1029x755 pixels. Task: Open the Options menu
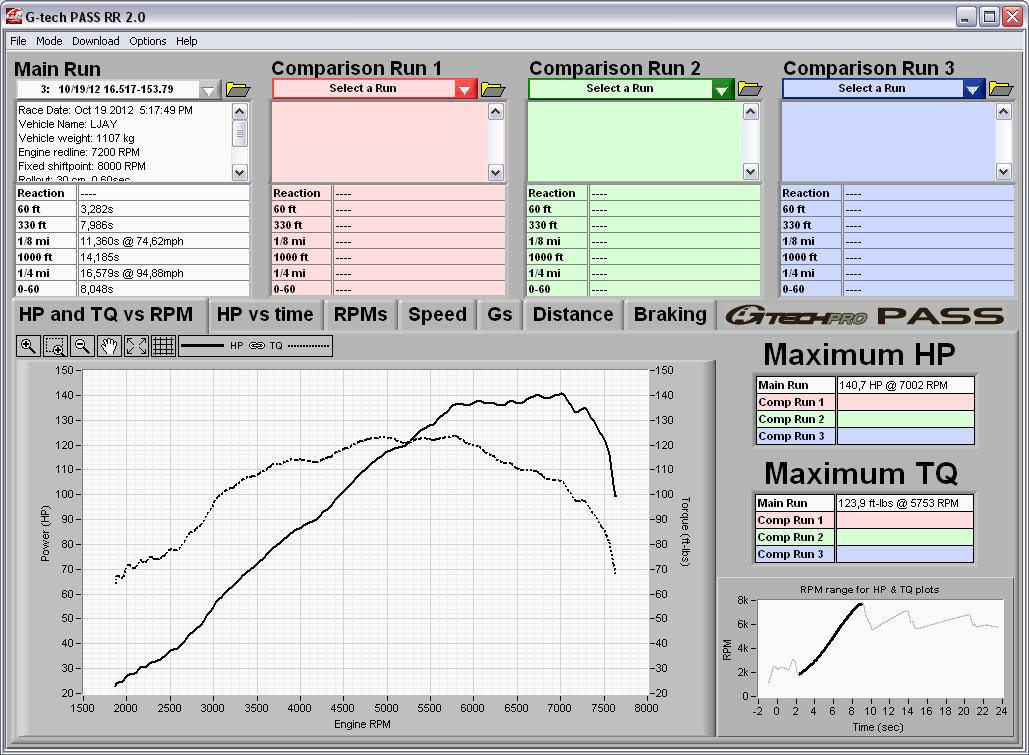(x=147, y=41)
